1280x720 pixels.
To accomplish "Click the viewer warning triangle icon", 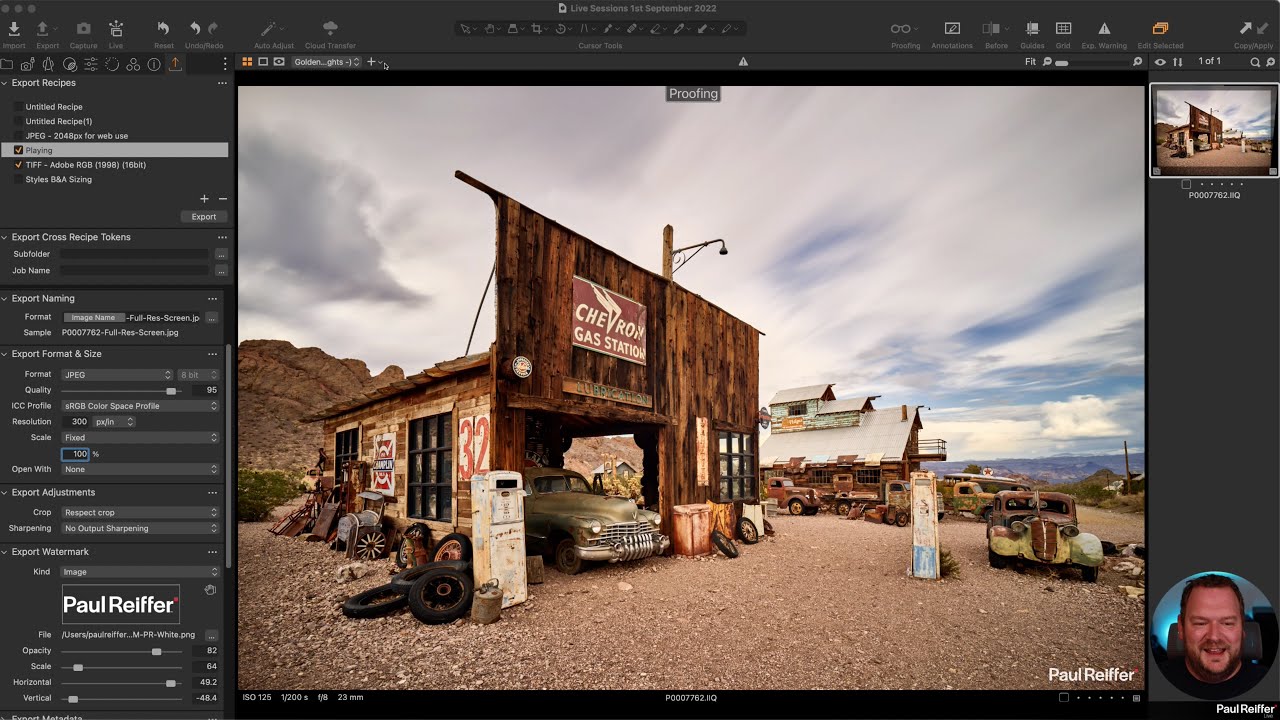I will point(743,62).
